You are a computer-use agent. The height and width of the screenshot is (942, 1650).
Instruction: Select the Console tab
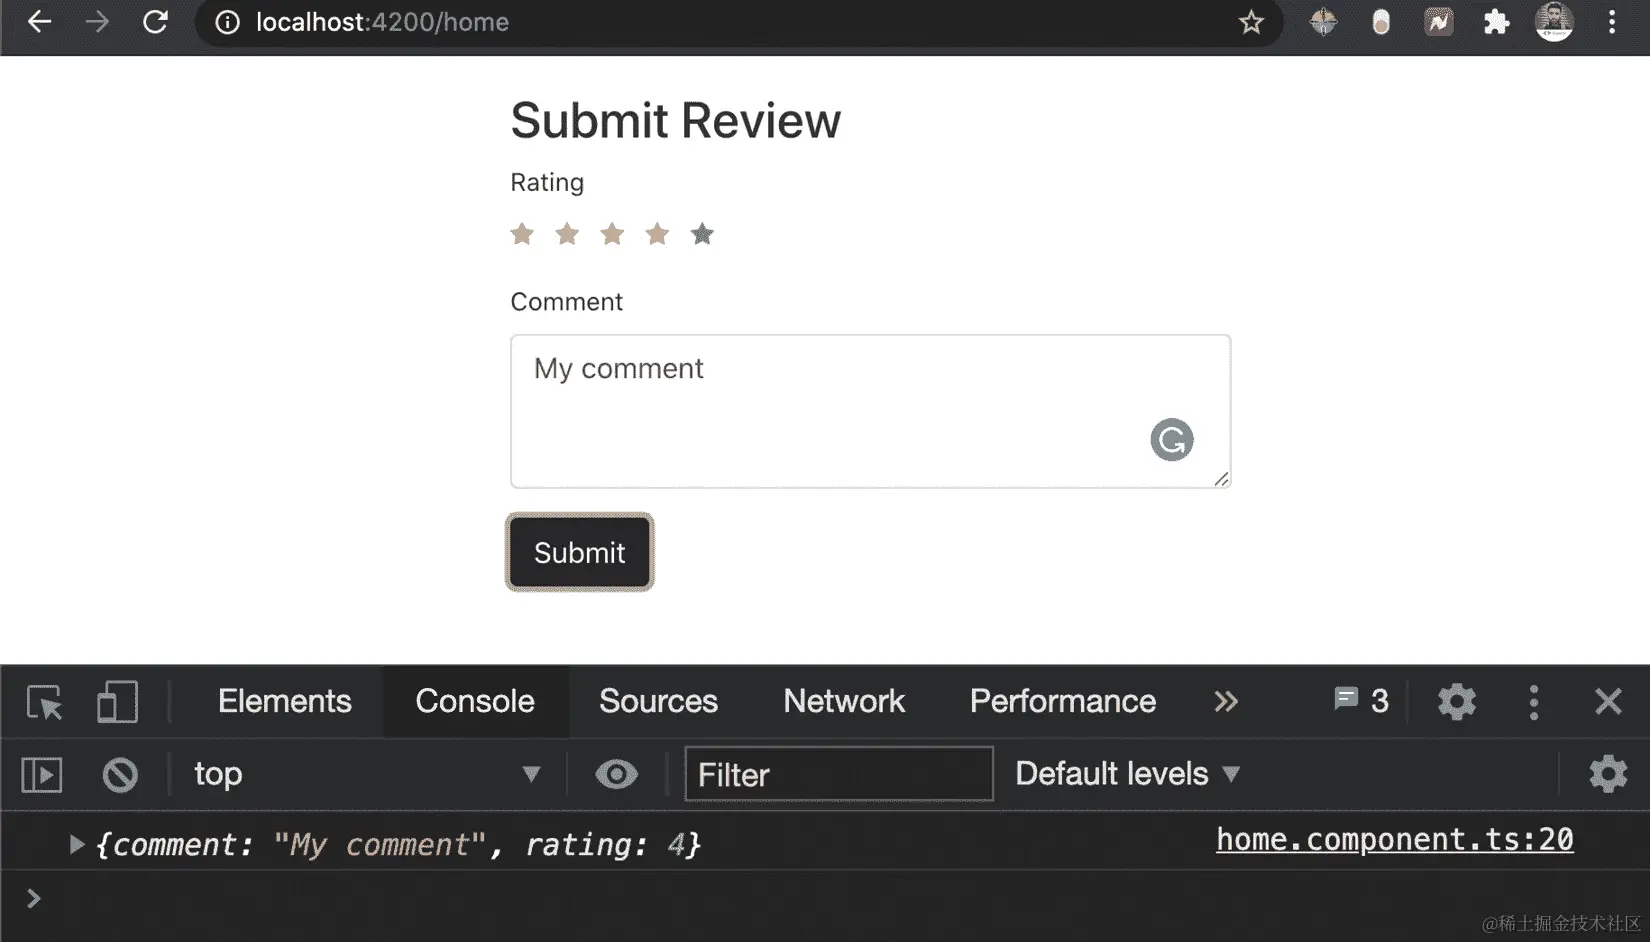click(475, 701)
